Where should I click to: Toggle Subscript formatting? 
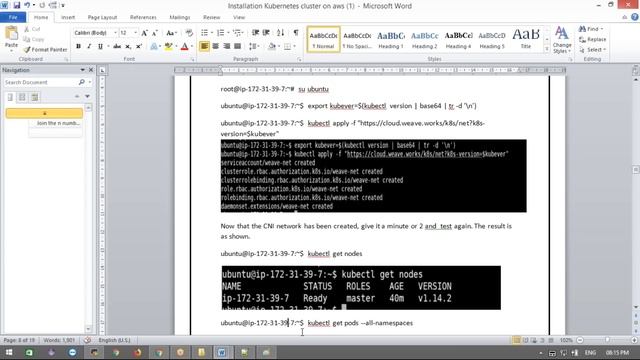128,47
